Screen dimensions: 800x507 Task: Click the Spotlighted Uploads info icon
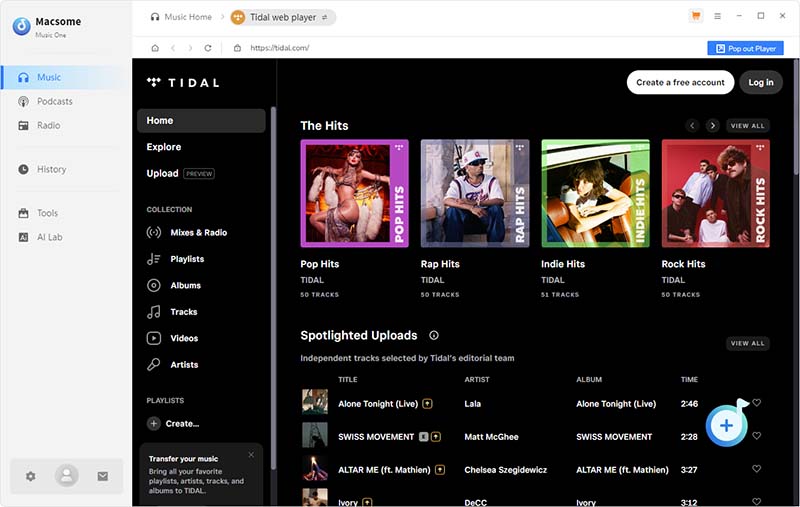click(x=434, y=335)
